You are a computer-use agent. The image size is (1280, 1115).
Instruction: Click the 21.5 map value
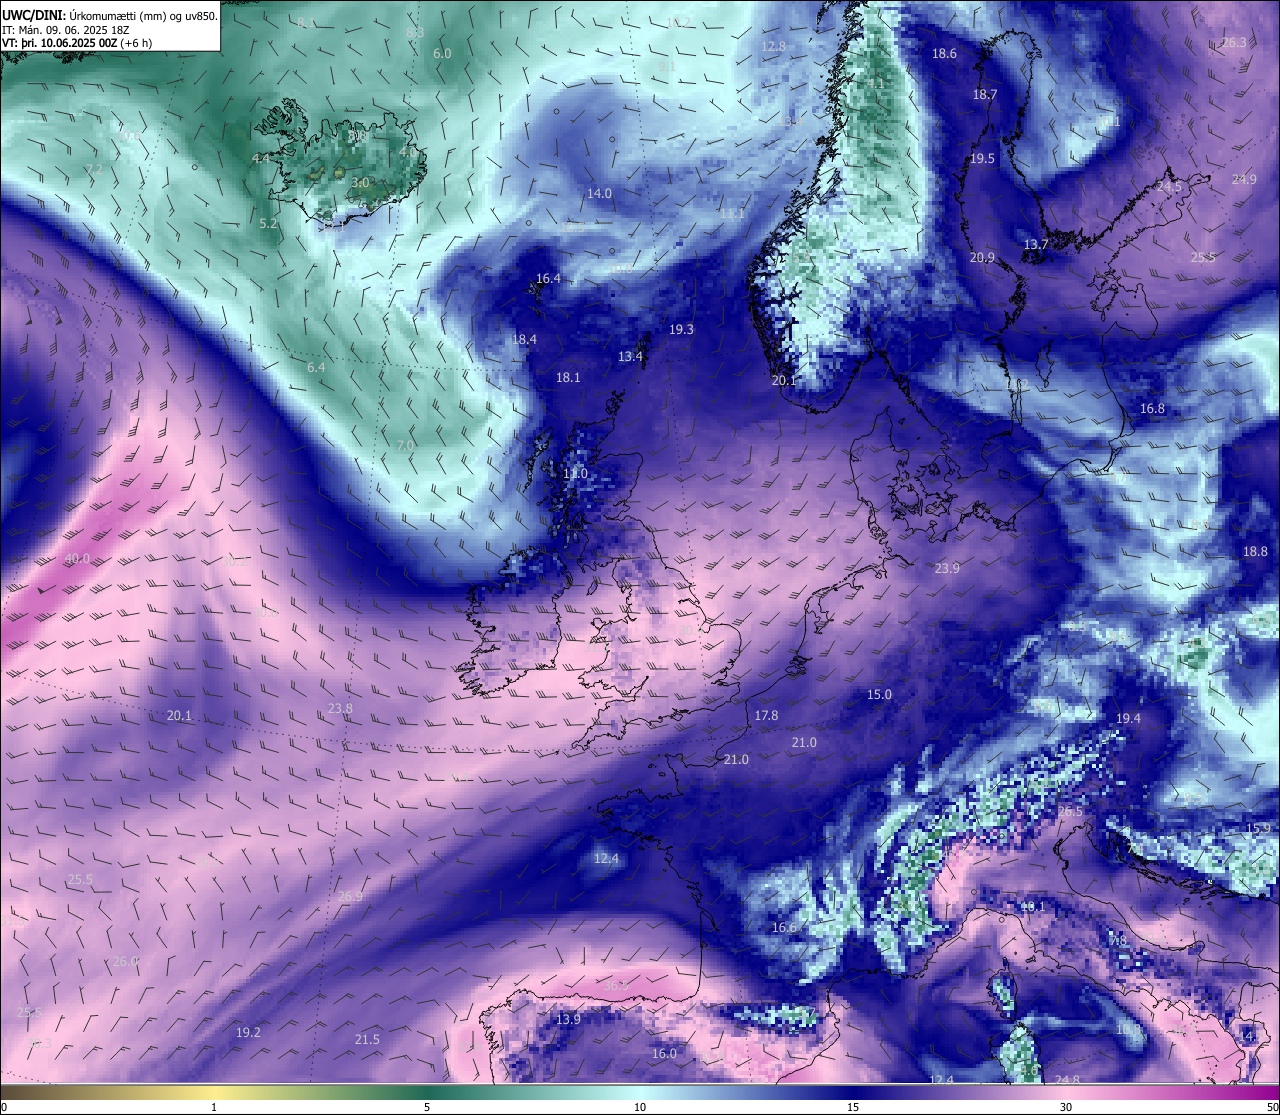point(367,1040)
